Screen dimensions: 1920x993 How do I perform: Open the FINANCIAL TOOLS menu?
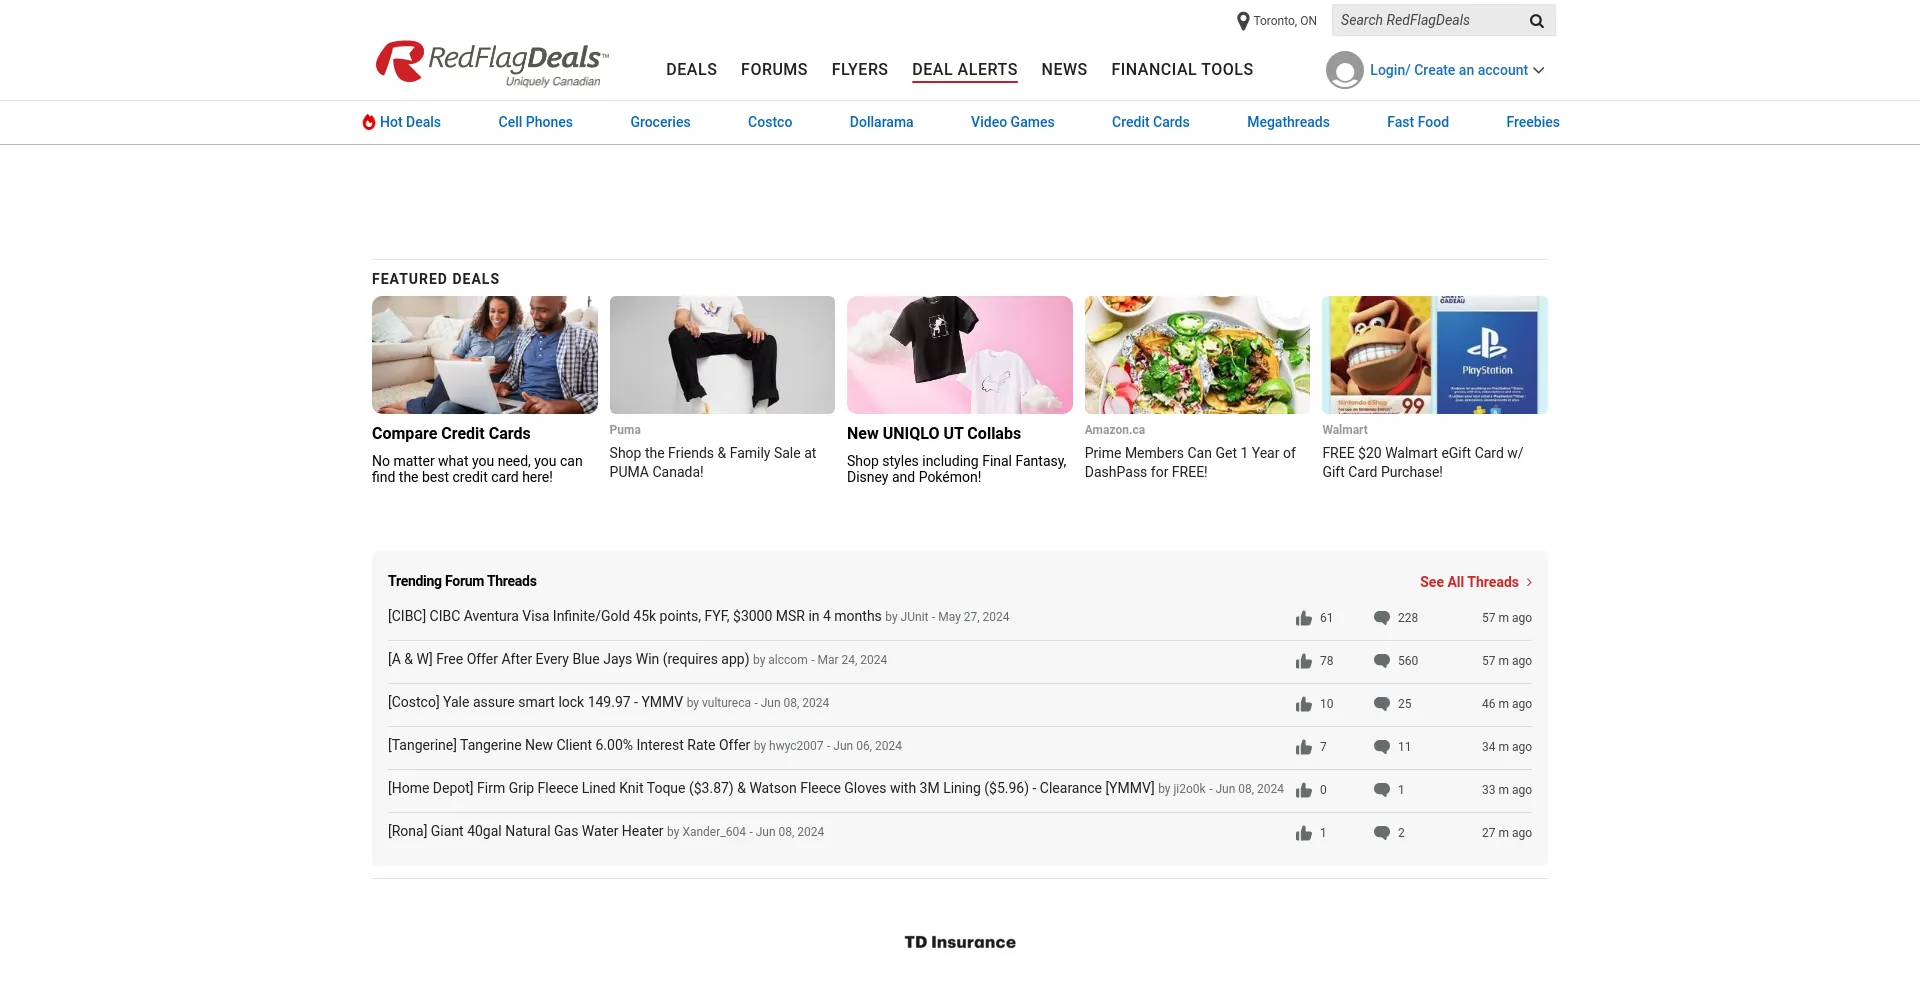(x=1182, y=69)
